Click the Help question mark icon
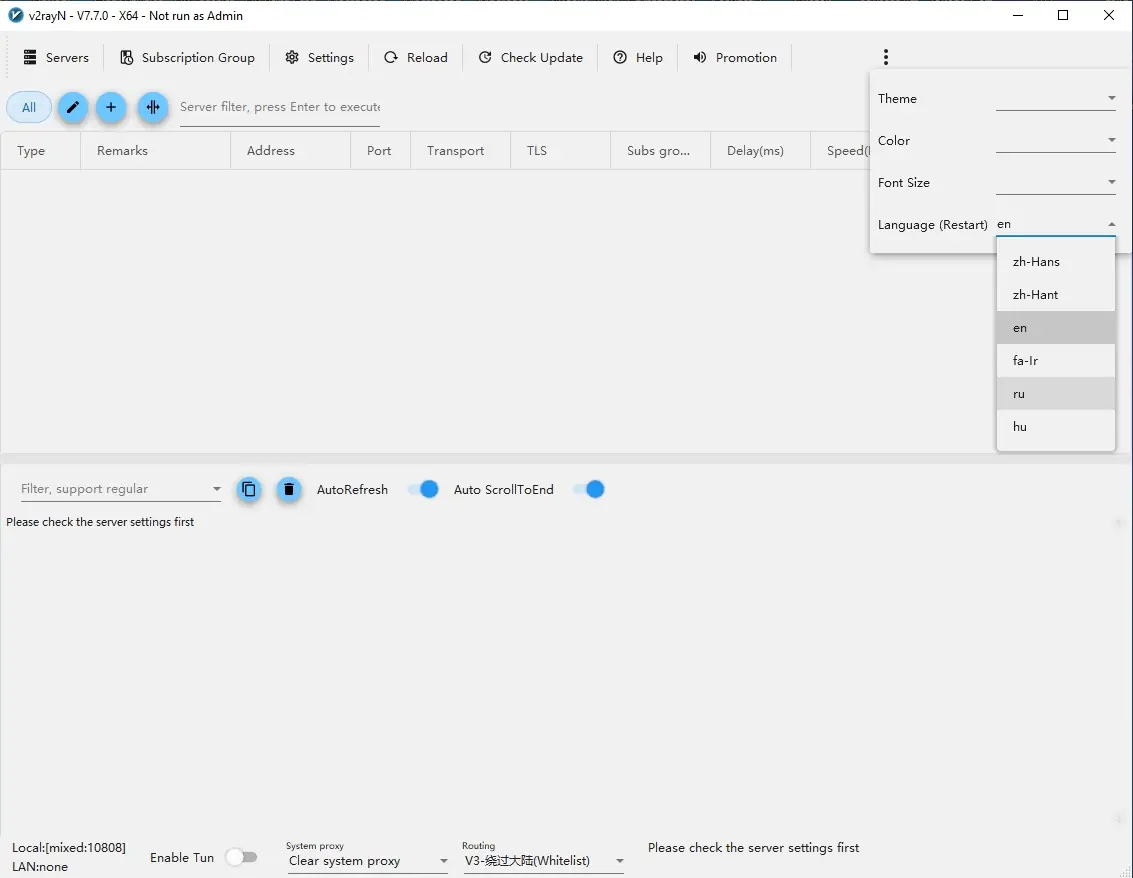Viewport: 1133px width, 878px height. click(x=620, y=57)
